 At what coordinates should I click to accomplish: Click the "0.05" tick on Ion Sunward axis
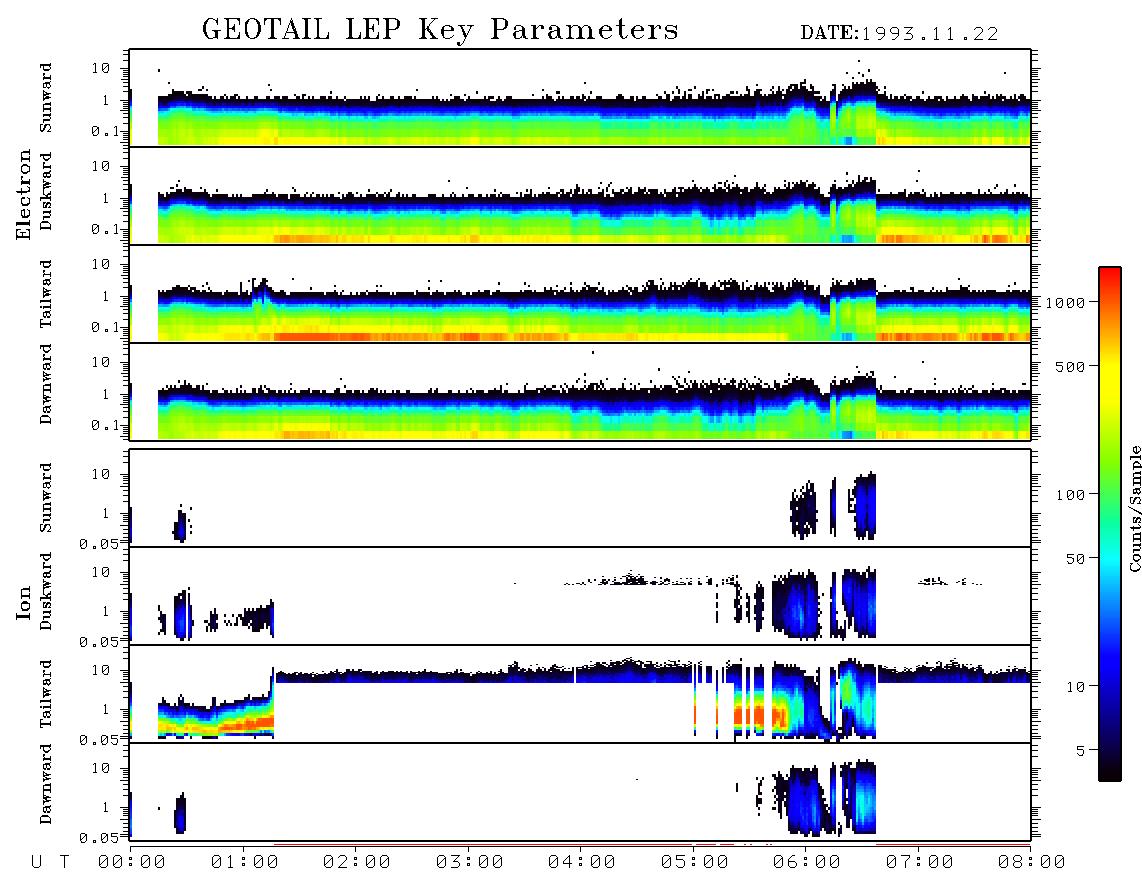[99, 543]
